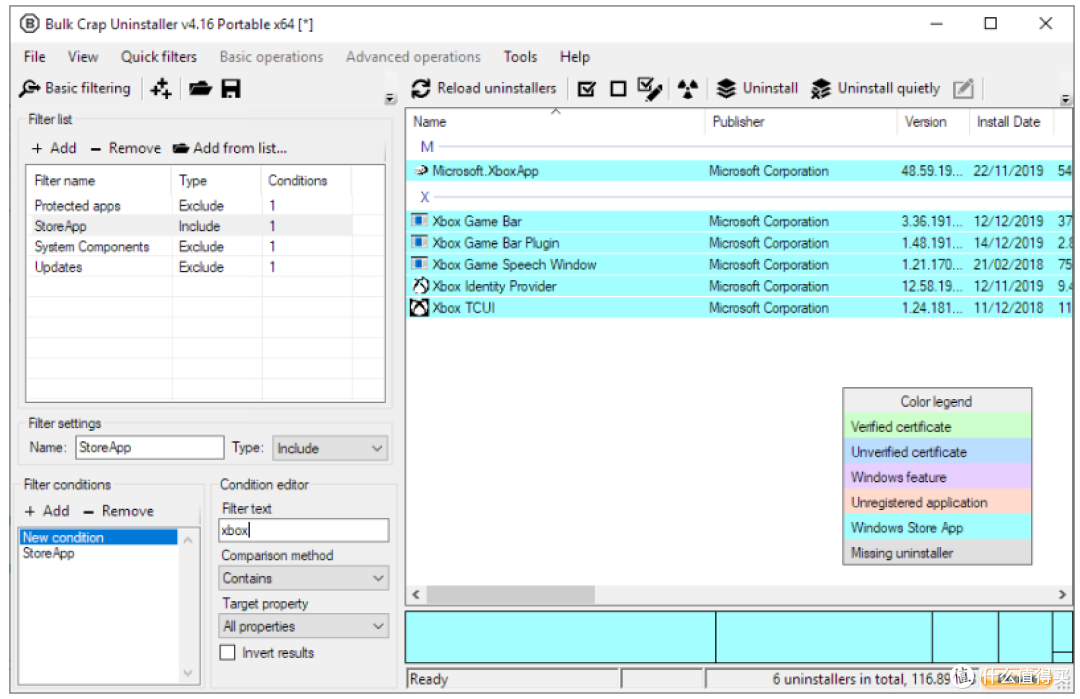1080x699 pixels.
Task: Click the Filter text input field
Action: (304, 530)
